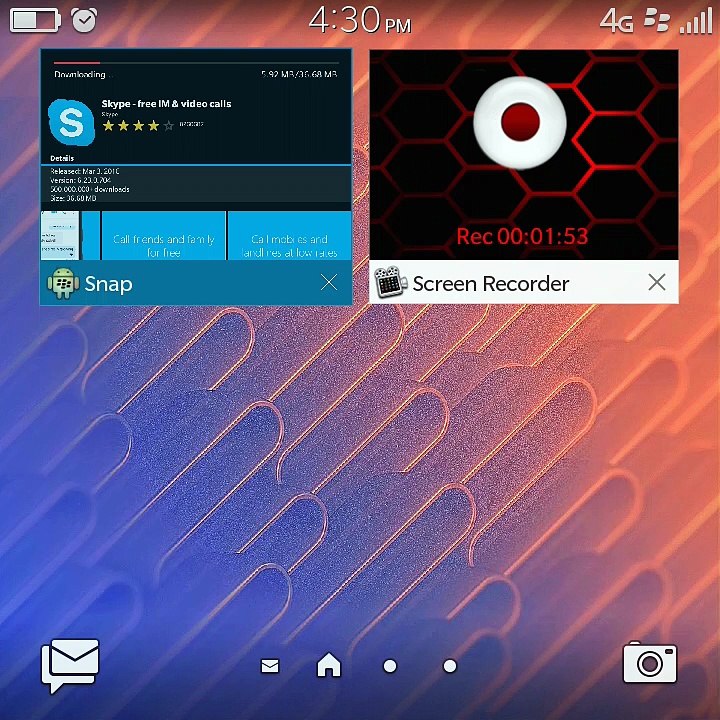Tap the alarm clock status icon
Viewport: 720px width, 720px height.
point(84,20)
